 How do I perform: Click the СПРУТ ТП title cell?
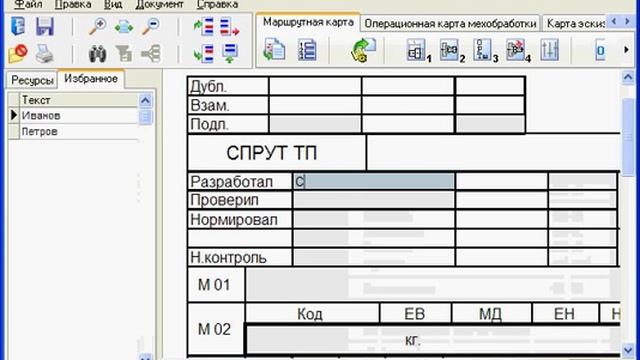pyautogui.click(x=277, y=153)
